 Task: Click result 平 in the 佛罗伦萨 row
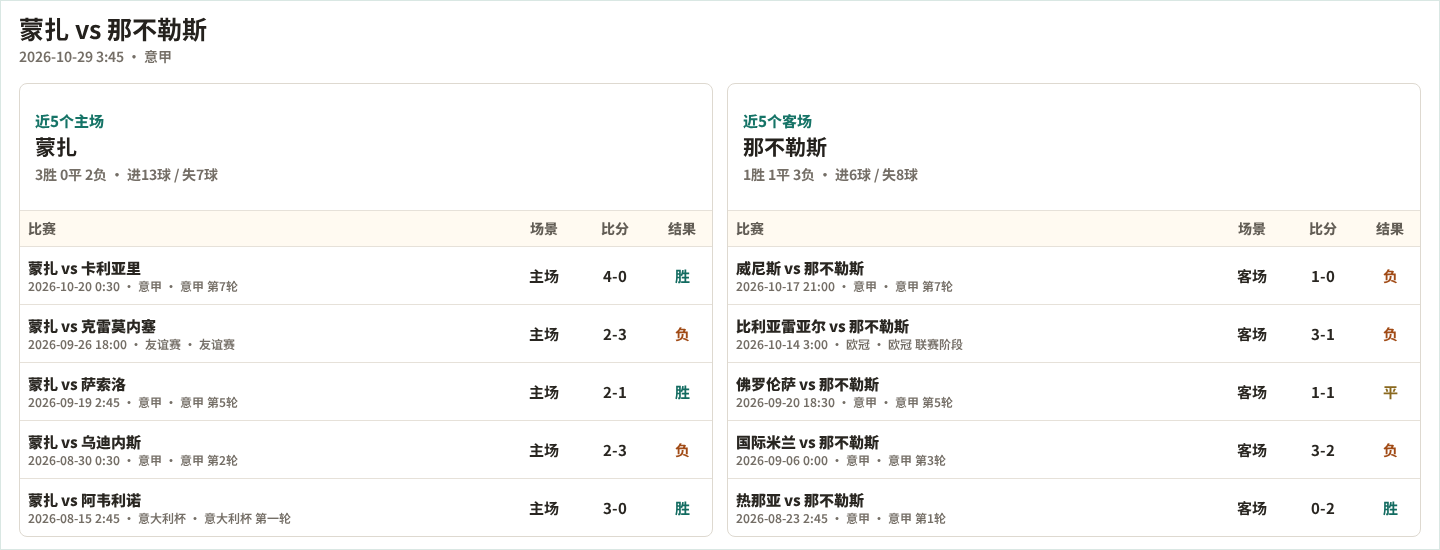(x=1390, y=392)
